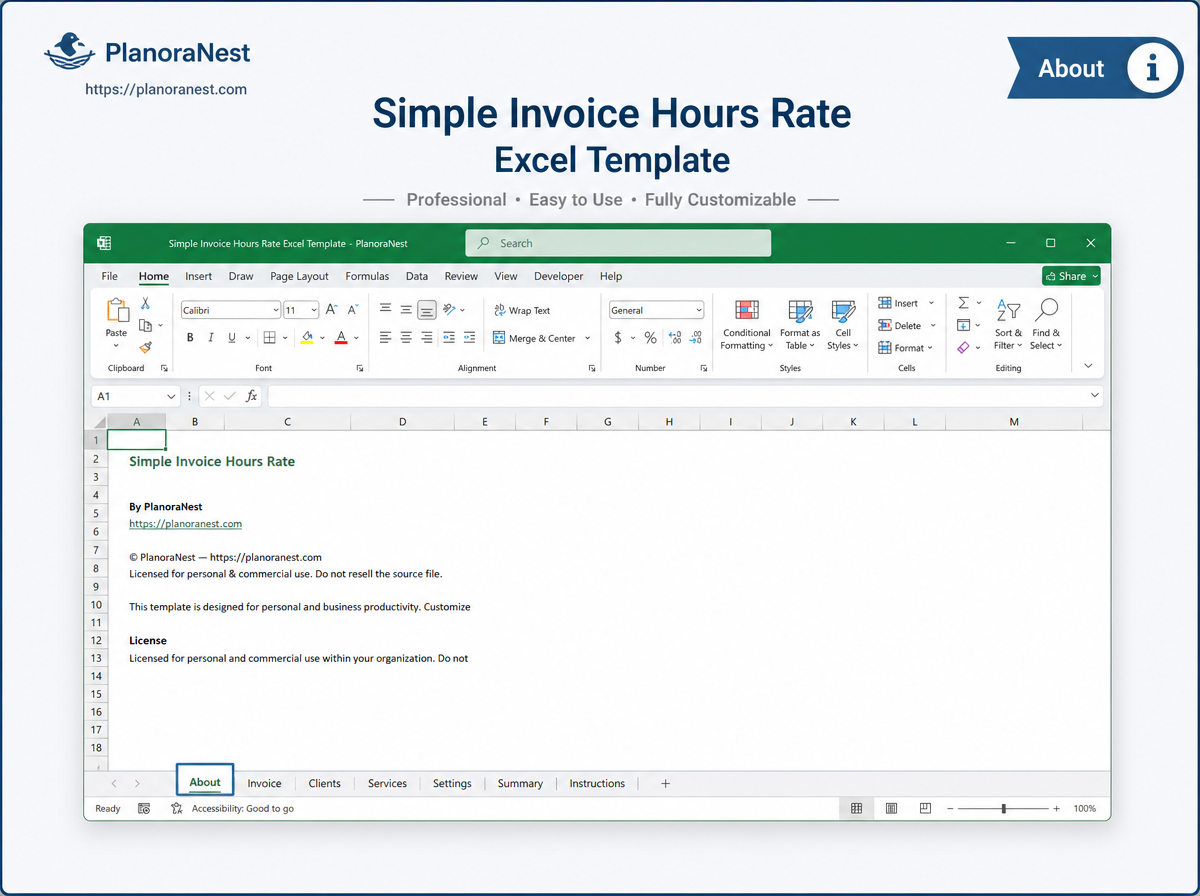Center text horizontally in the cell

click(x=406, y=338)
